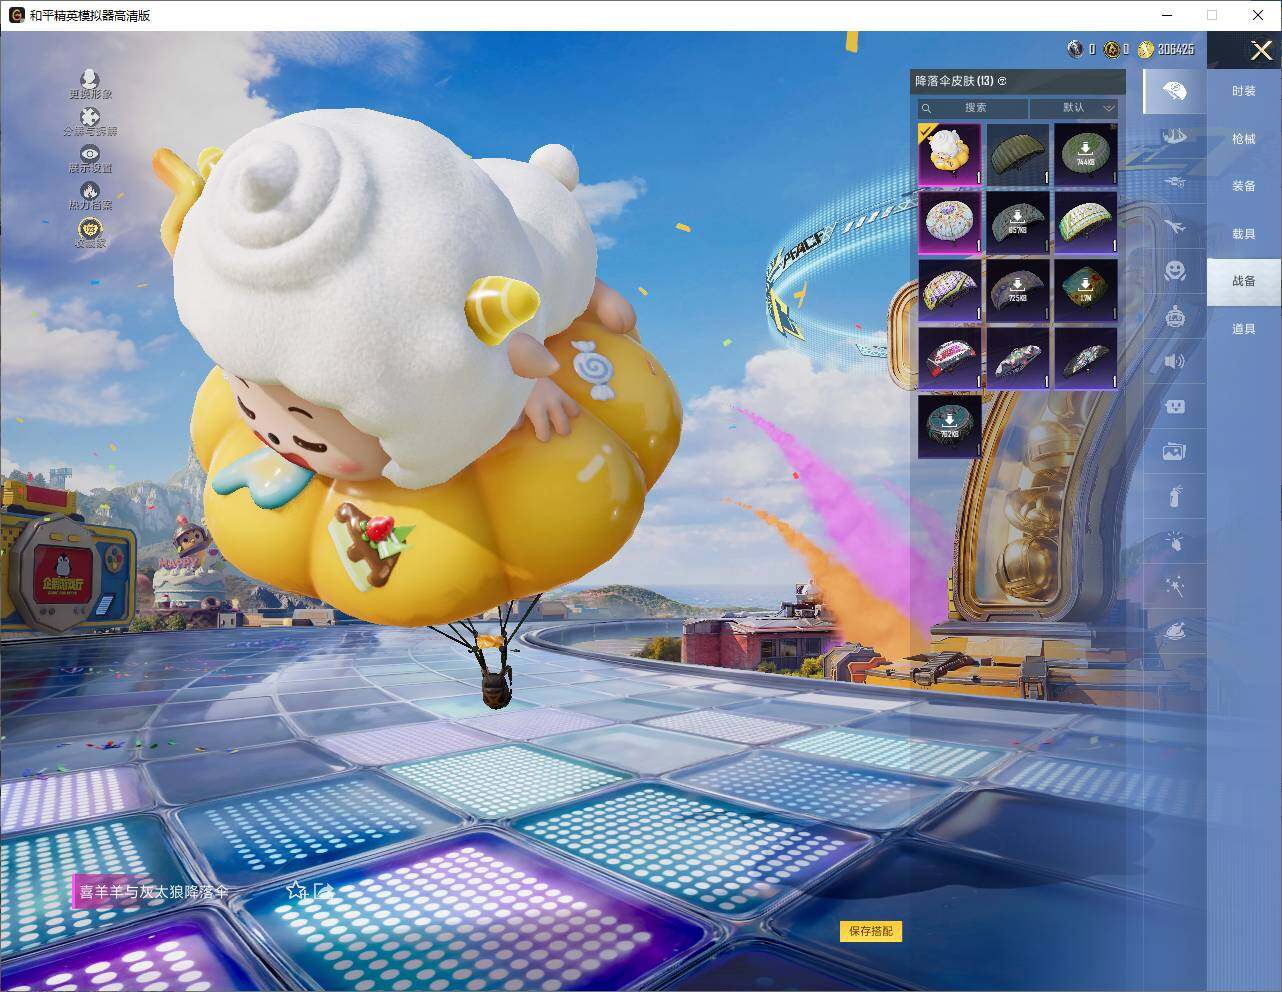Screen dimensions: 1282x992
Task: Click the gold-ring A currency icon
Action: (x=1111, y=49)
